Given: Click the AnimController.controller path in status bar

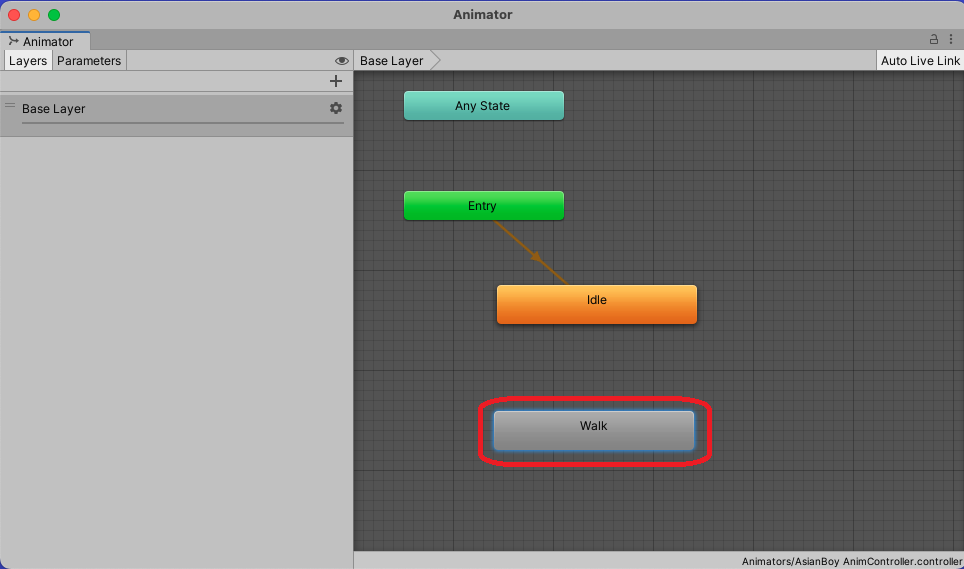Looking at the screenshot, I should [x=850, y=561].
